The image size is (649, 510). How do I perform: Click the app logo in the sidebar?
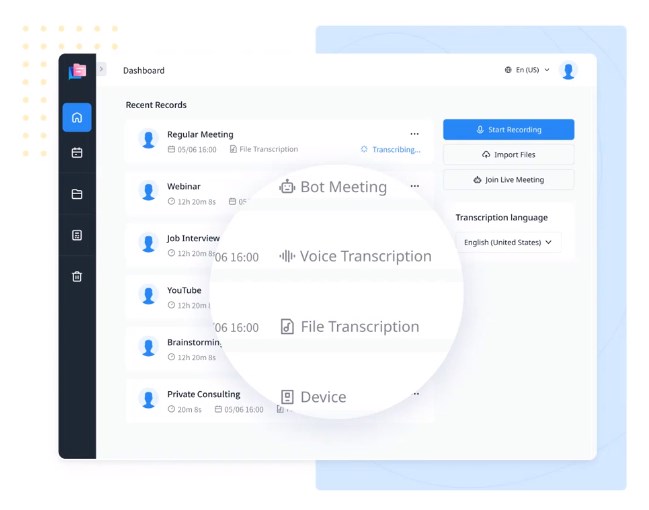(77, 71)
